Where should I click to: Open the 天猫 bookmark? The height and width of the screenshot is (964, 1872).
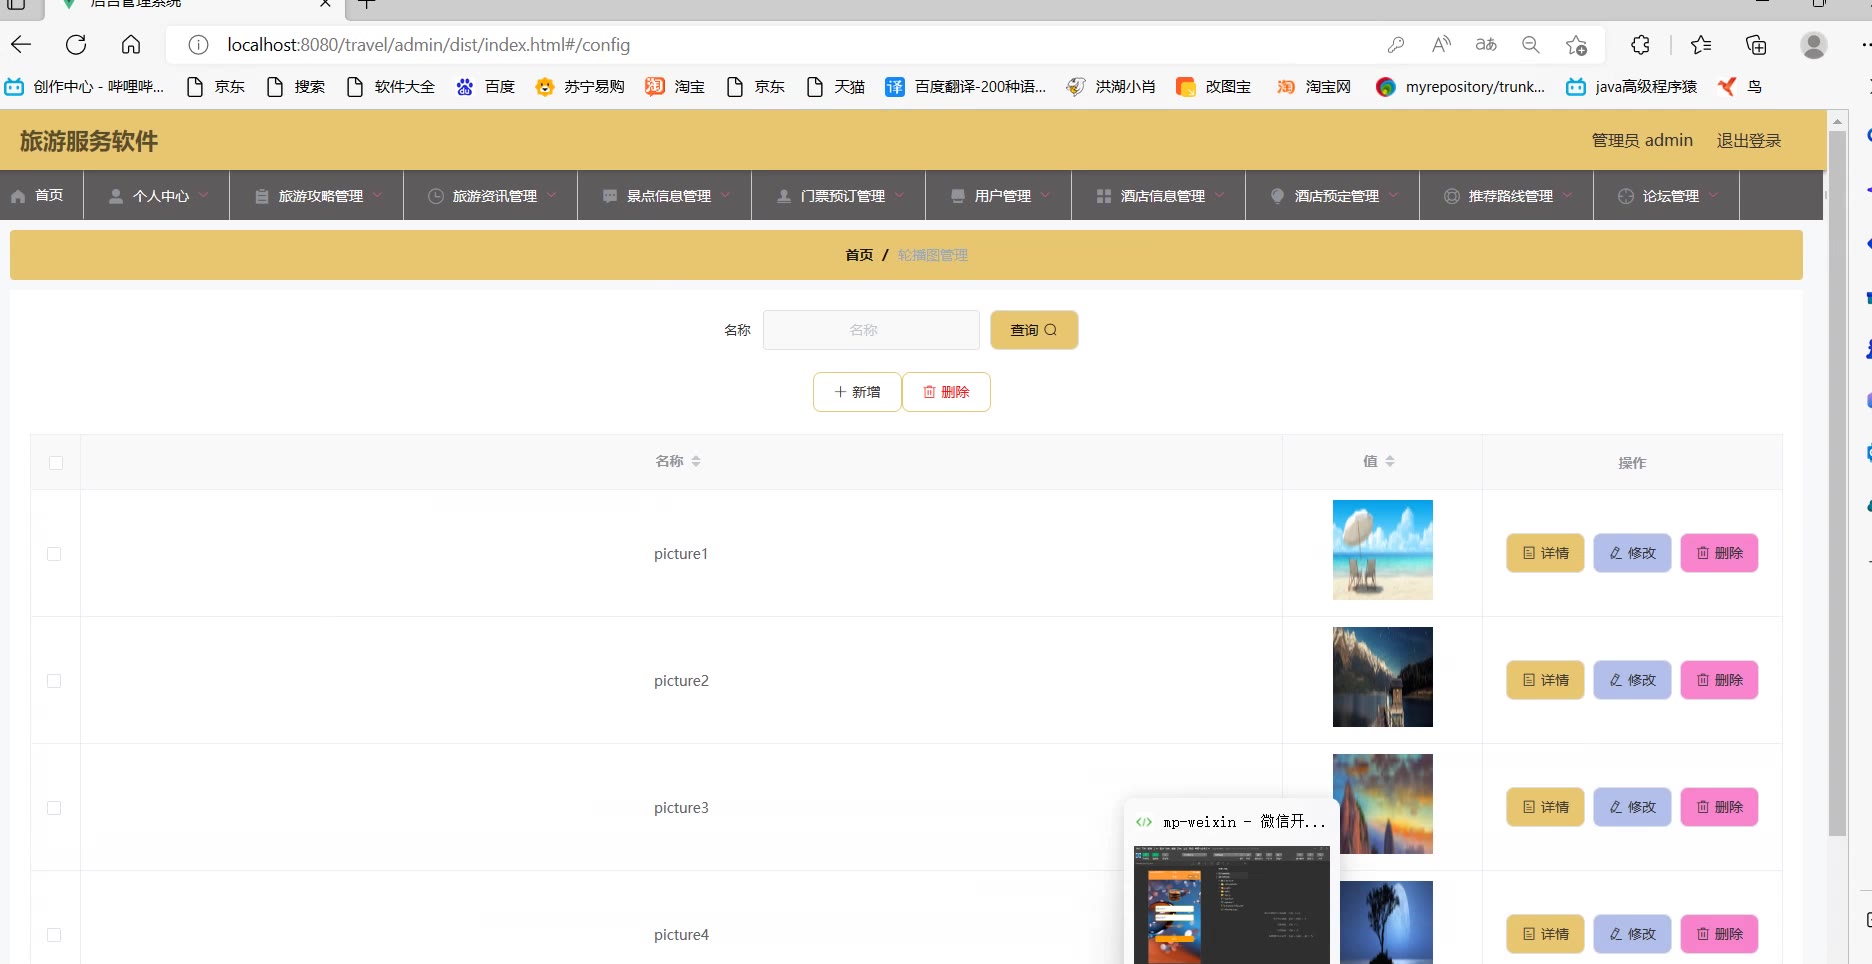coord(835,87)
